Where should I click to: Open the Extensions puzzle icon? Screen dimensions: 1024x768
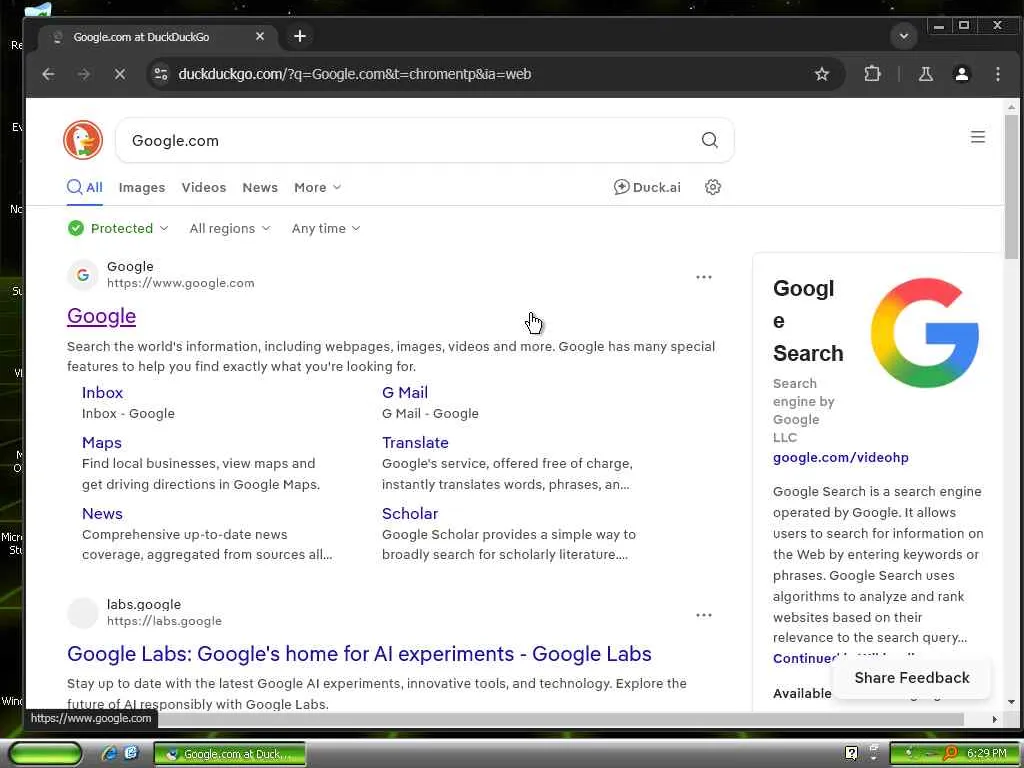(872, 74)
